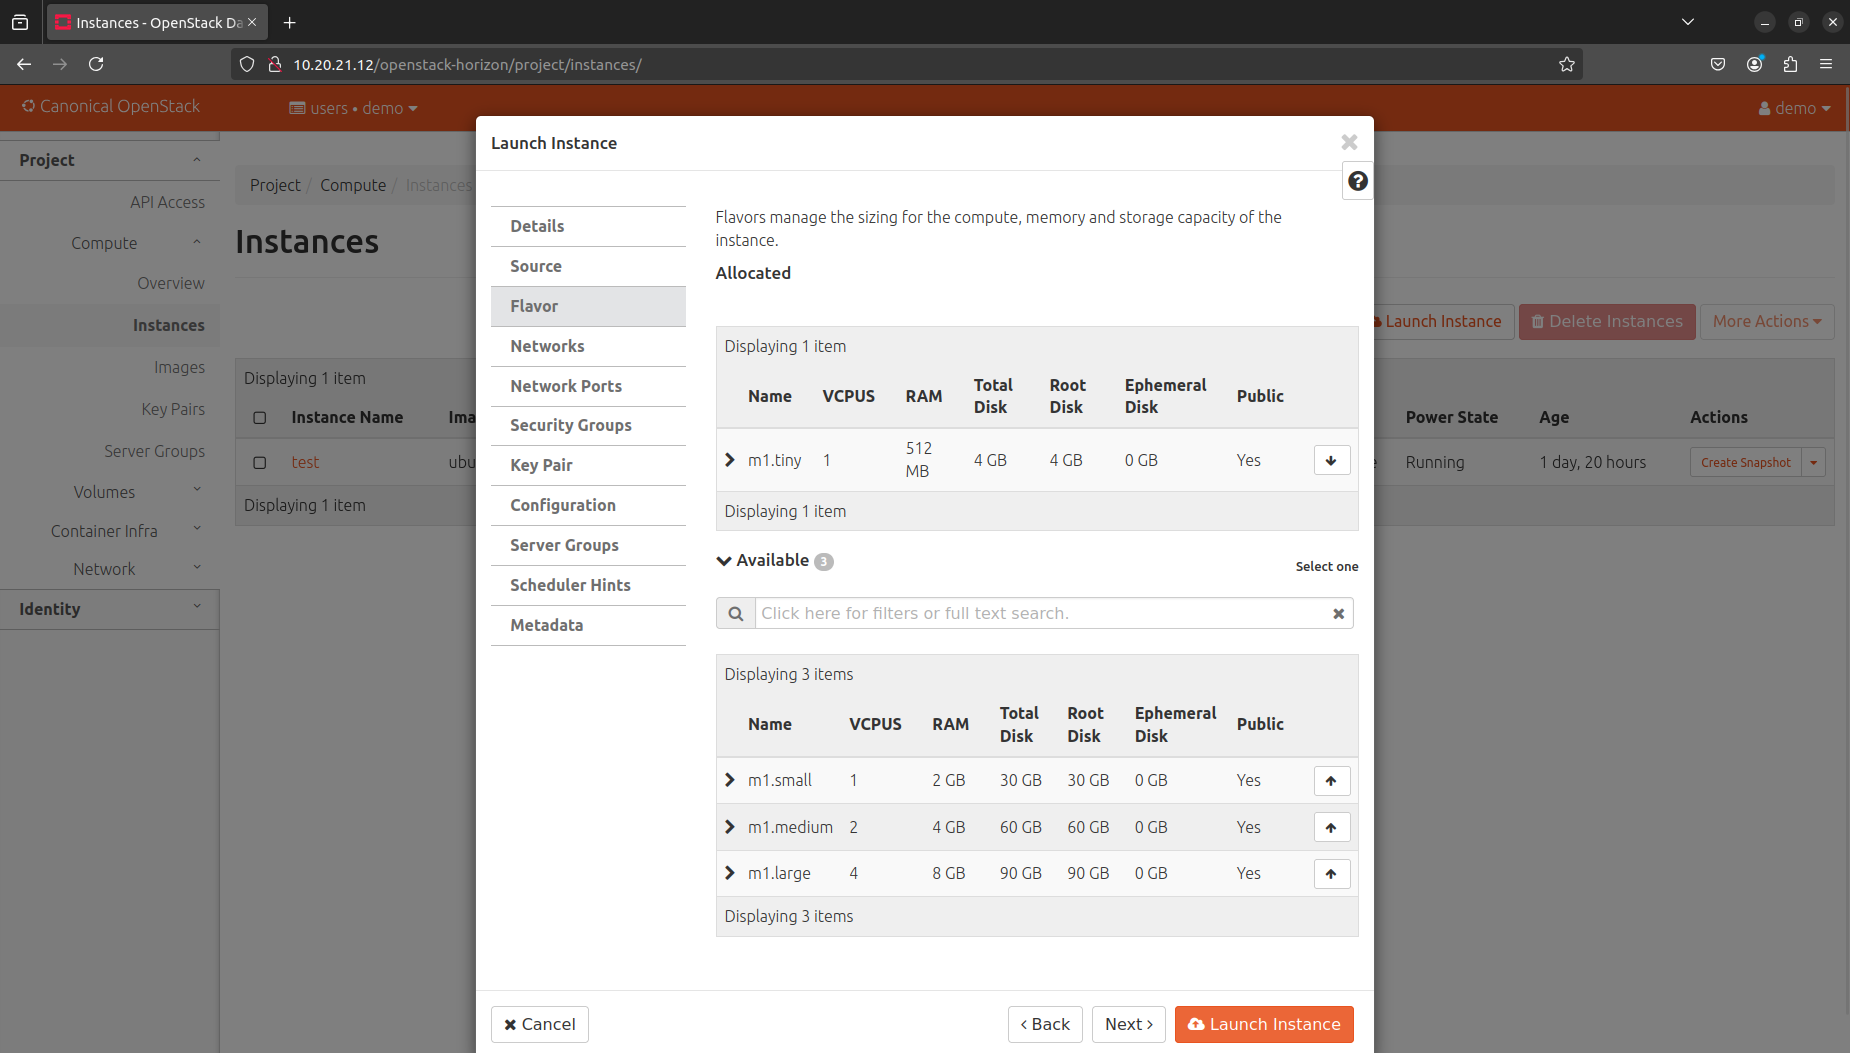The height and width of the screenshot is (1053, 1850).
Task: Allocate m1.small flavor with up arrow
Action: [x=1331, y=781]
